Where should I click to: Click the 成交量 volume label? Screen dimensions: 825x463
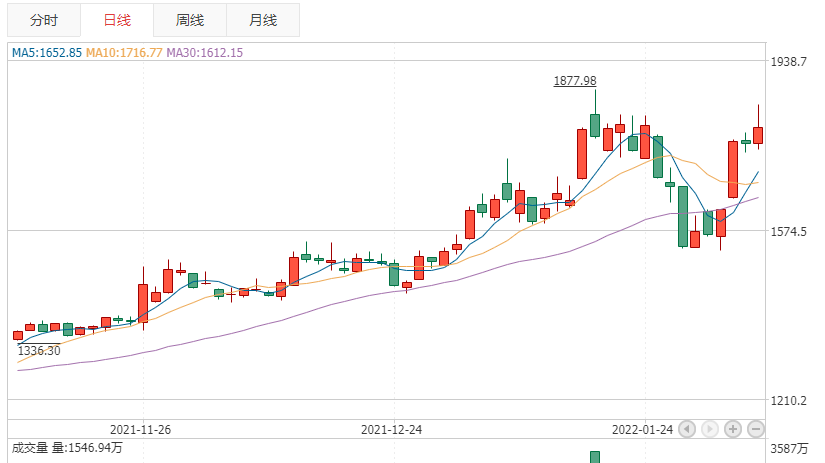click(30, 448)
